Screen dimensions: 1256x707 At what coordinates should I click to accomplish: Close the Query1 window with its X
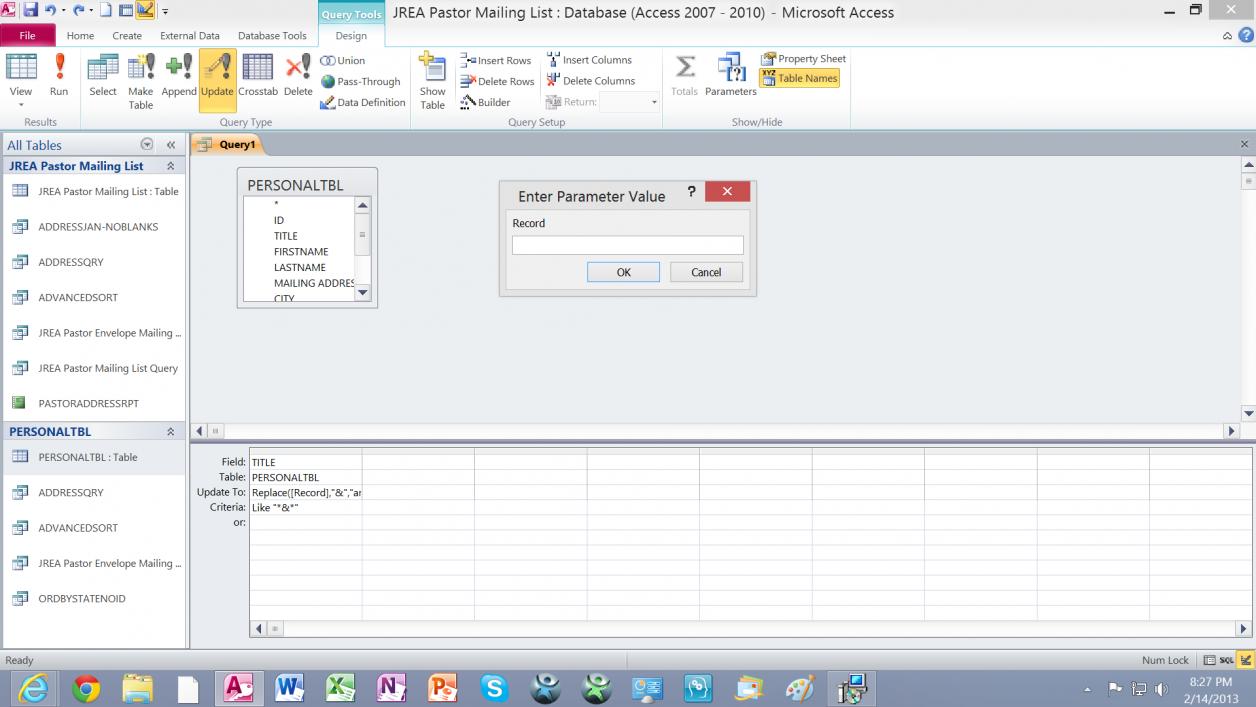(1244, 145)
